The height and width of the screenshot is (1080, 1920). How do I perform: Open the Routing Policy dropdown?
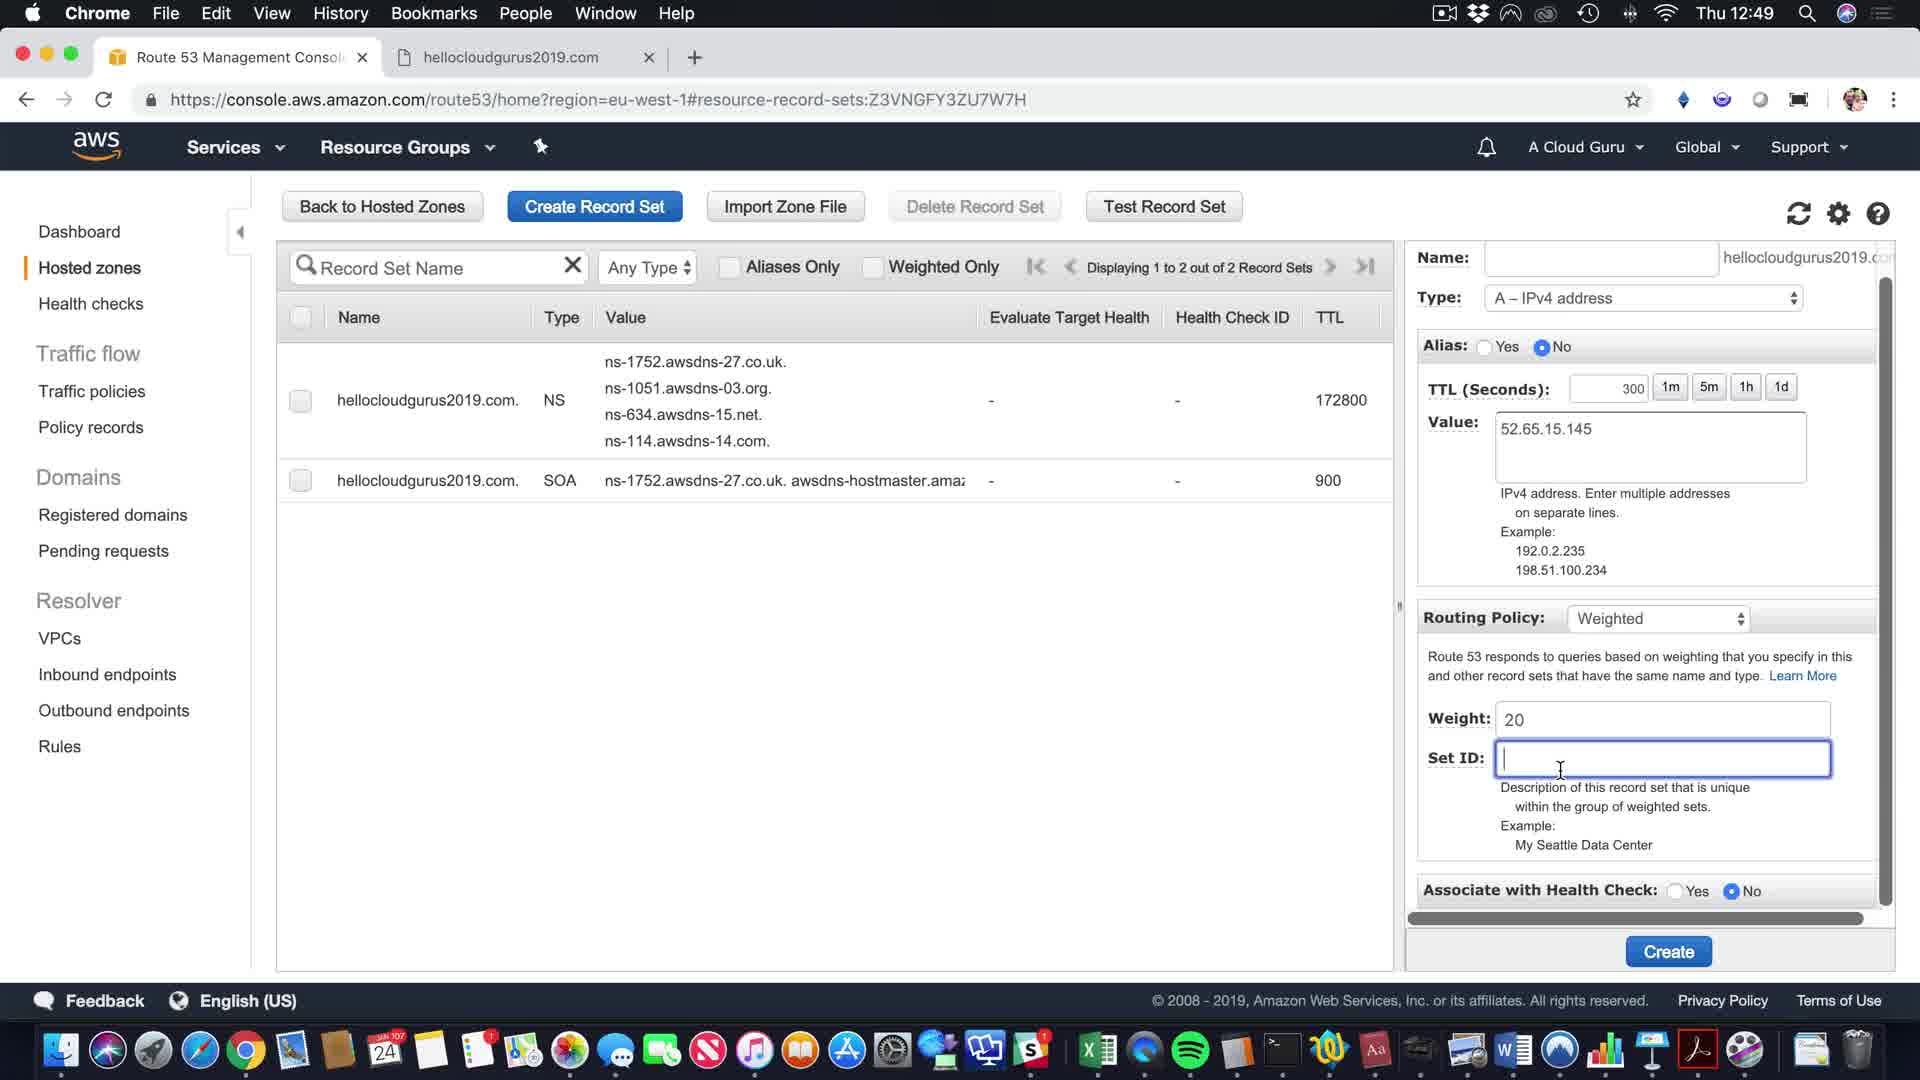pyautogui.click(x=1659, y=619)
